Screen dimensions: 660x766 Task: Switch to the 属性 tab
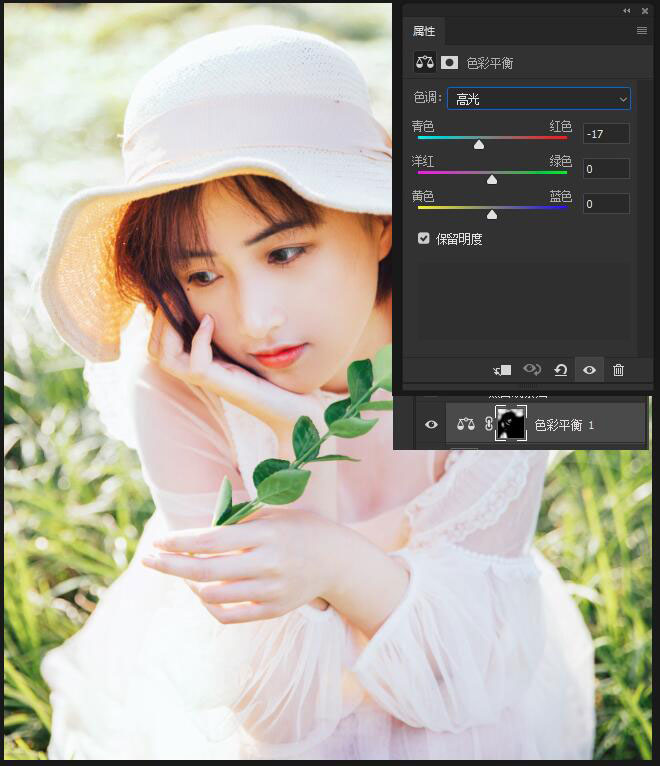coord(424,31)
